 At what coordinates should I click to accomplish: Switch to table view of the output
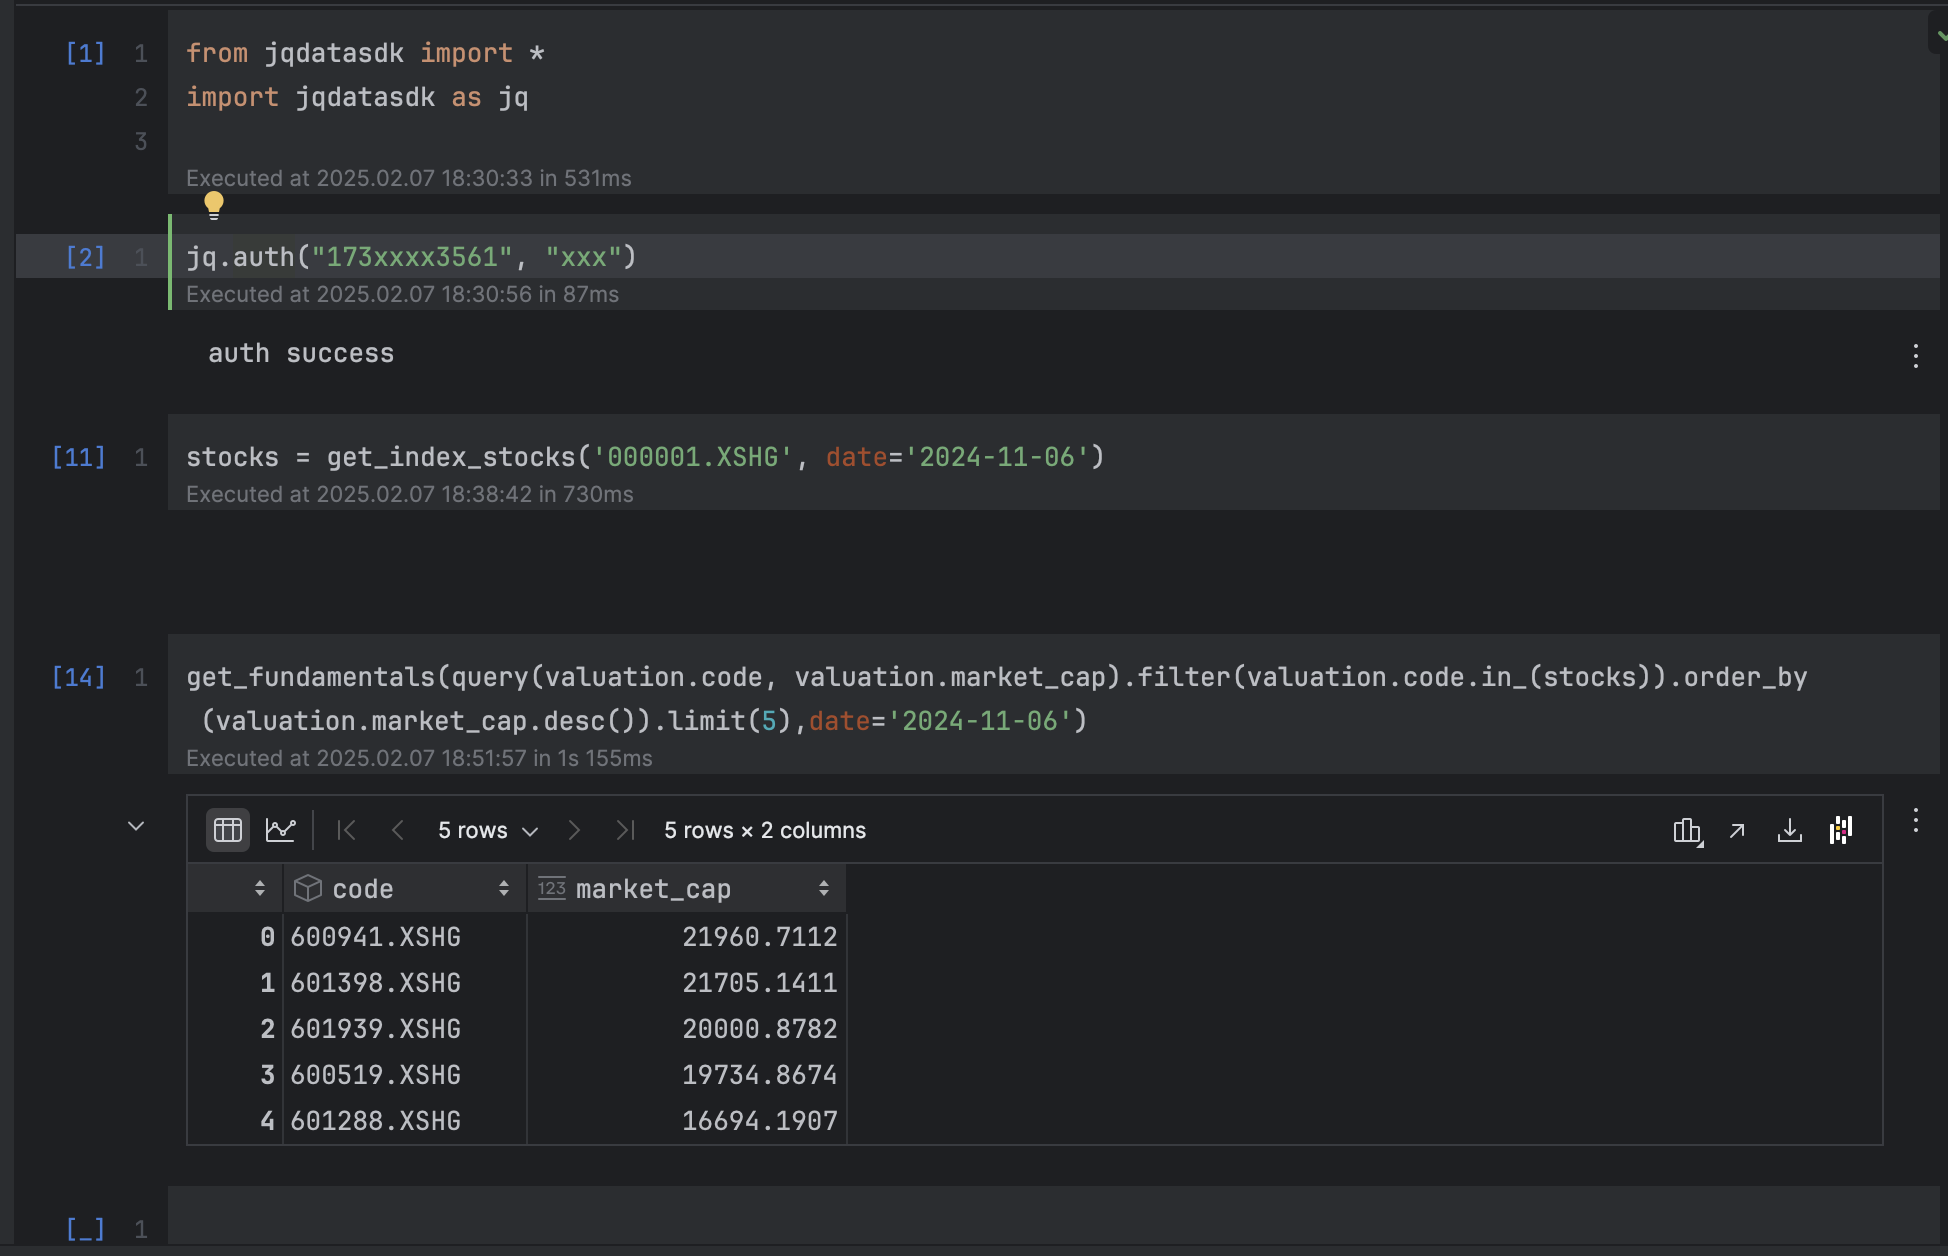[228, 830]
